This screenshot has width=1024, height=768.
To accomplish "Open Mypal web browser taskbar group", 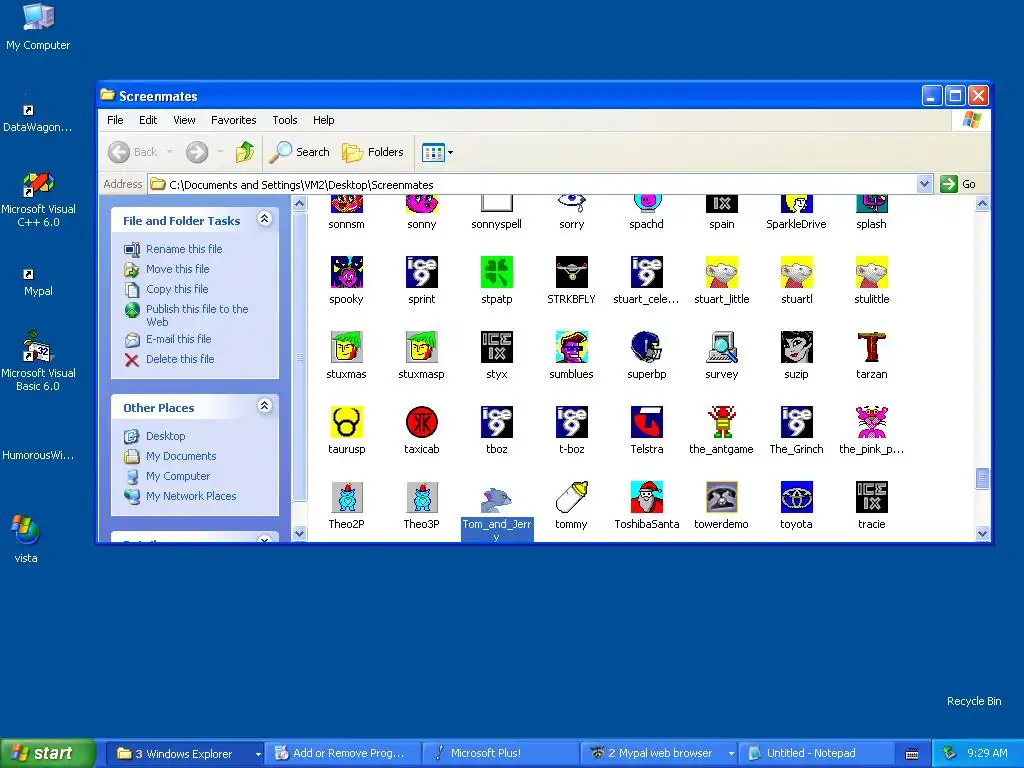I will 658,753.
